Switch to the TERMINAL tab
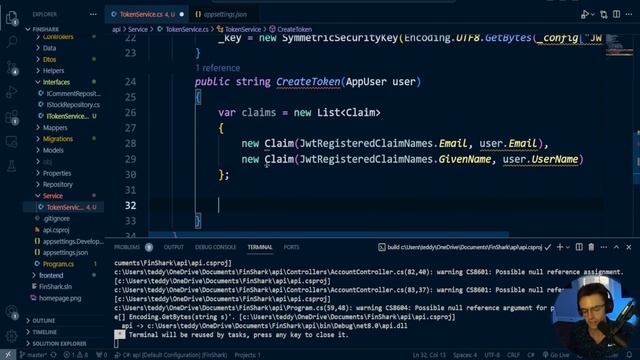 (x=260, y=247)
